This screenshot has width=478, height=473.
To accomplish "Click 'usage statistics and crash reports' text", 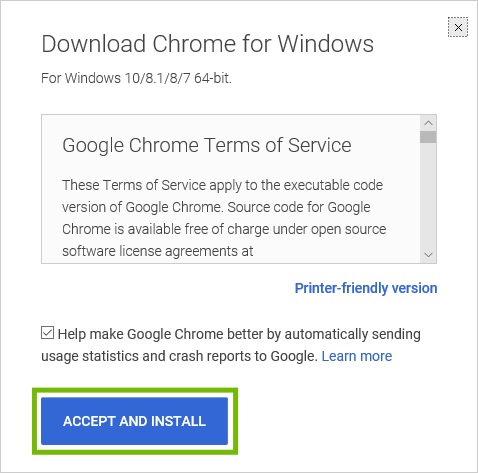I will click(x=179, y=356).
